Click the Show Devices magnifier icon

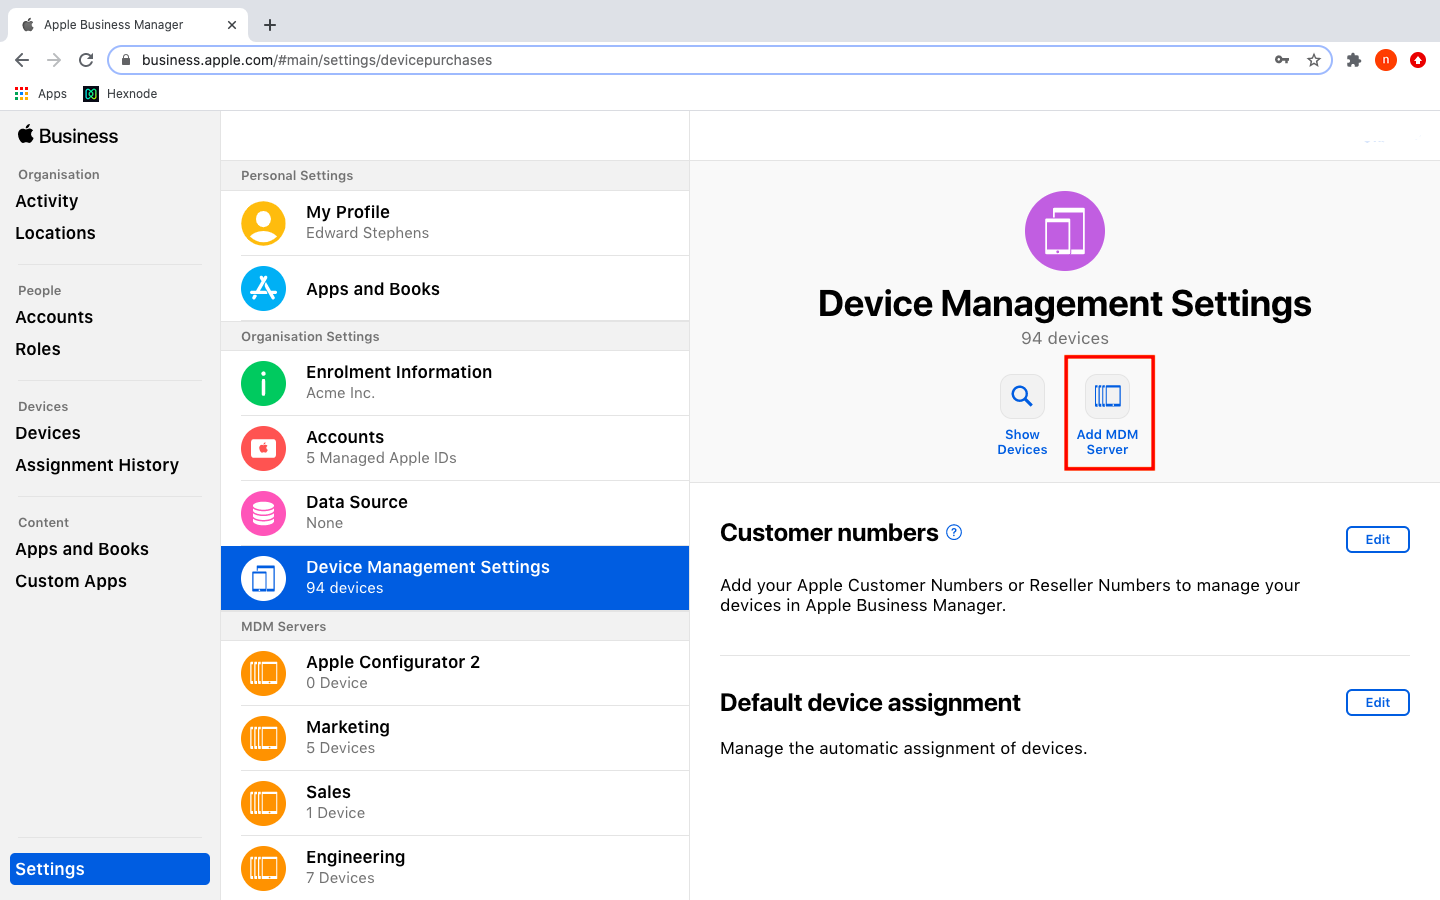click(x=1022, y=396)
